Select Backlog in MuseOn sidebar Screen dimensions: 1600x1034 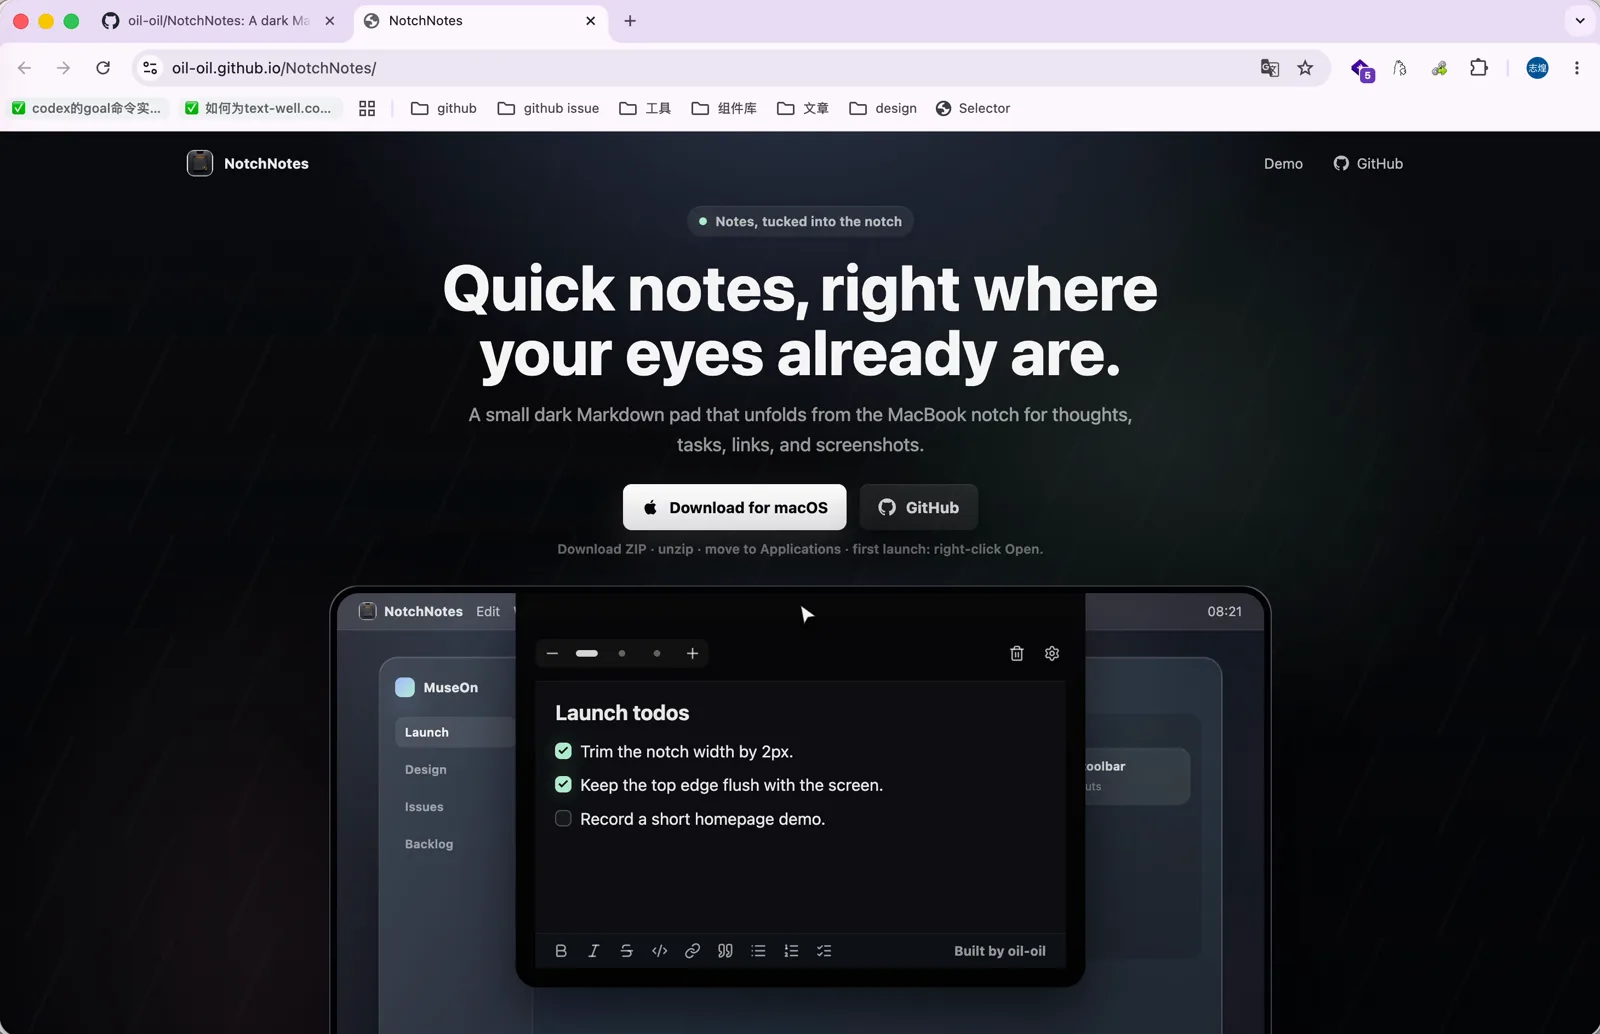click(429, 844)
